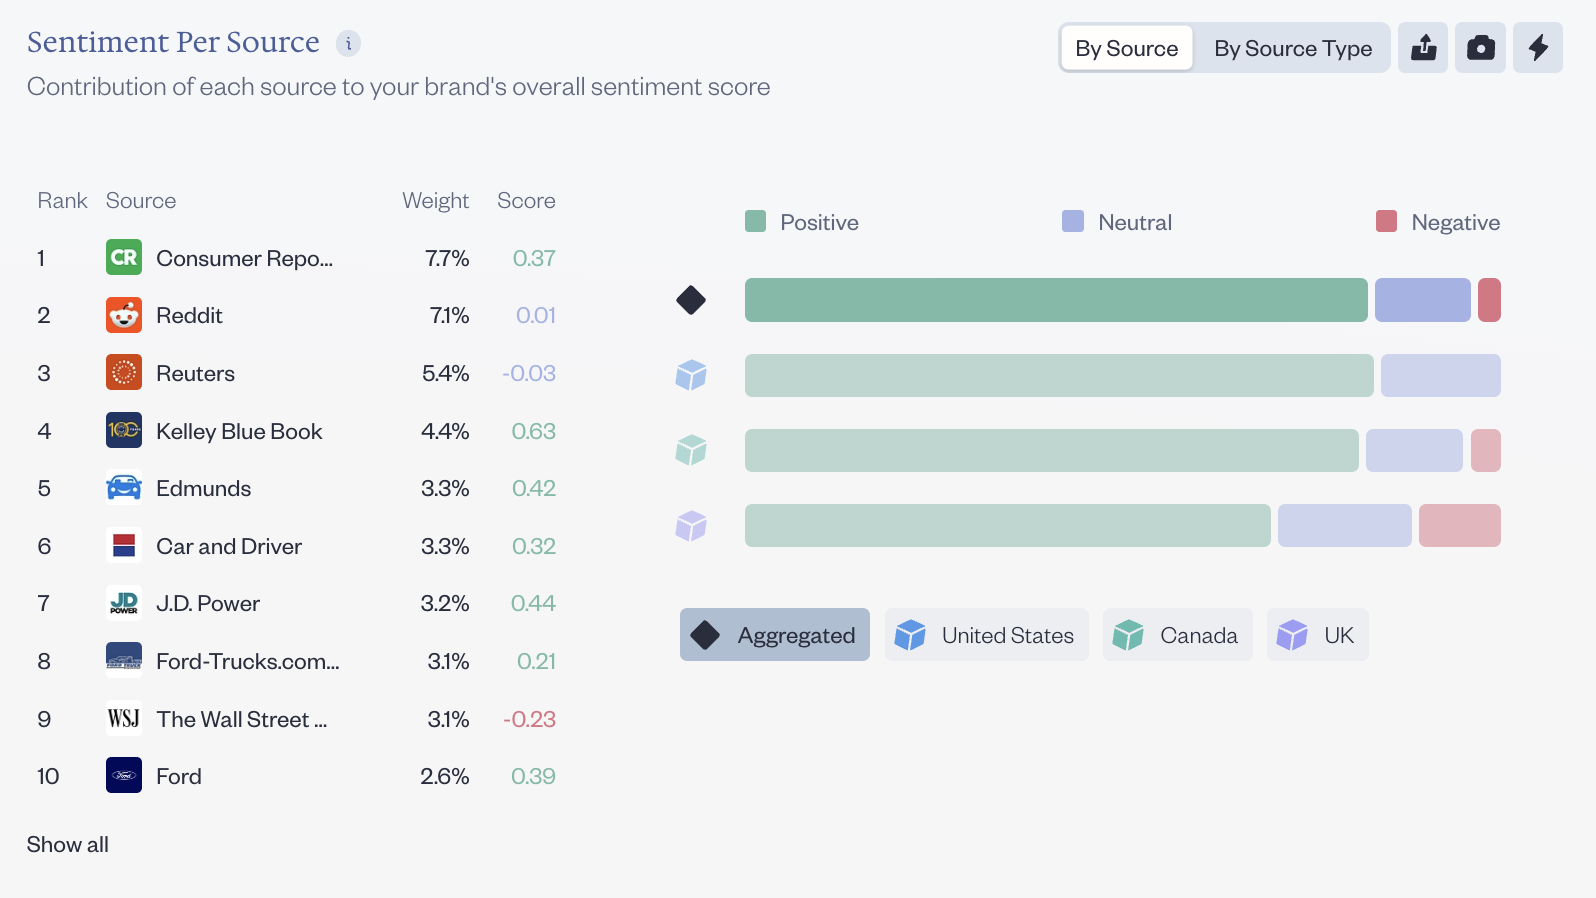Toggle the Aggregated filter chip

pyautogui.click(x=775, y=635)
